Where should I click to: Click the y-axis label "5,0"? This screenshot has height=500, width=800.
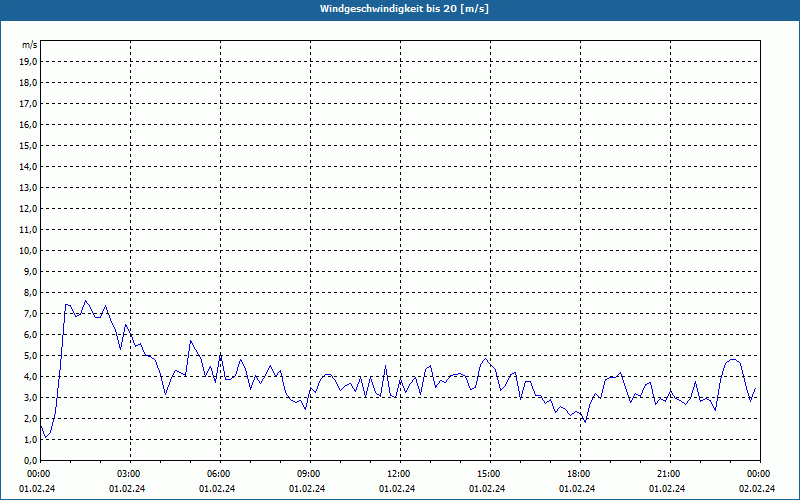click(x=30, y=356)
